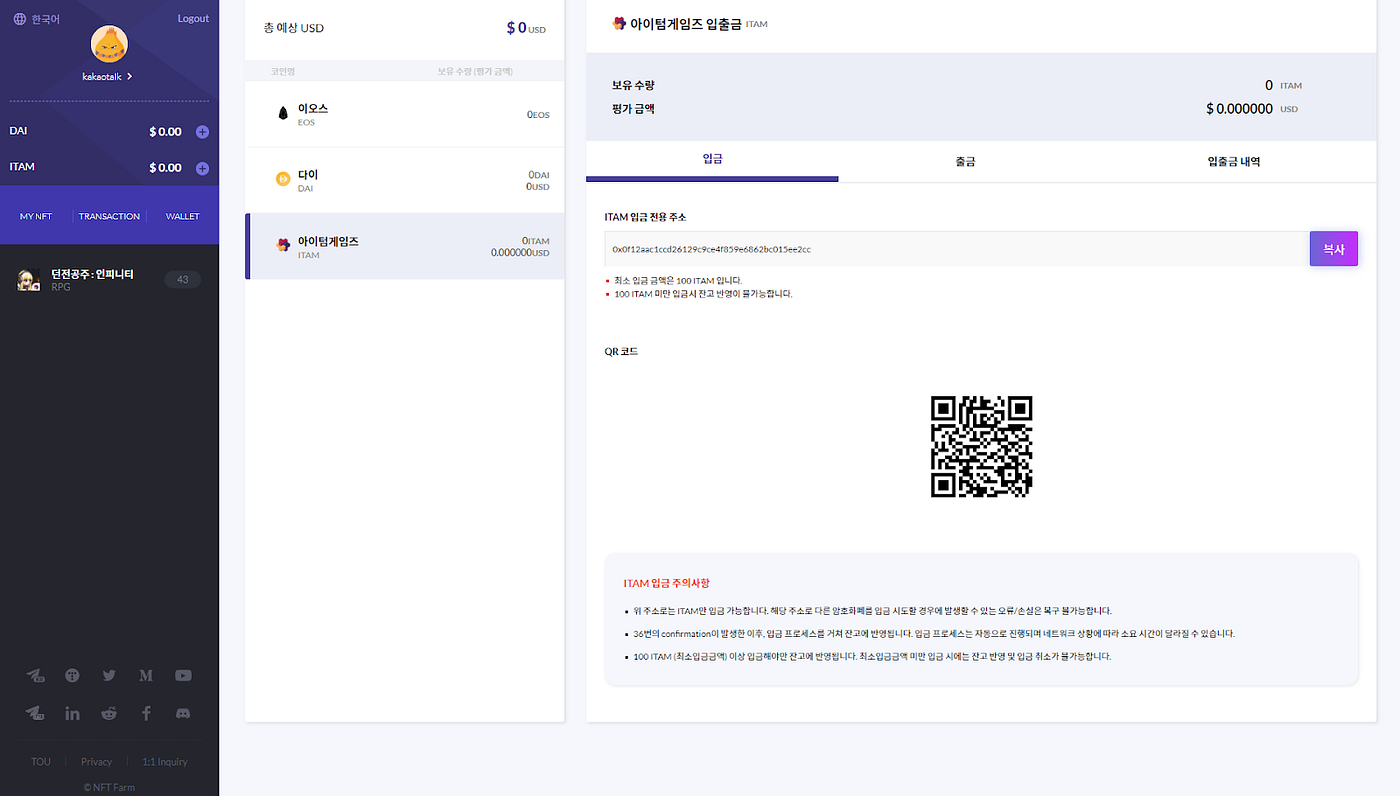Click the $ 0 USD total value
Image resolution: width=1400 pixels, height=796 pixels.
click(x=526, y=28)
